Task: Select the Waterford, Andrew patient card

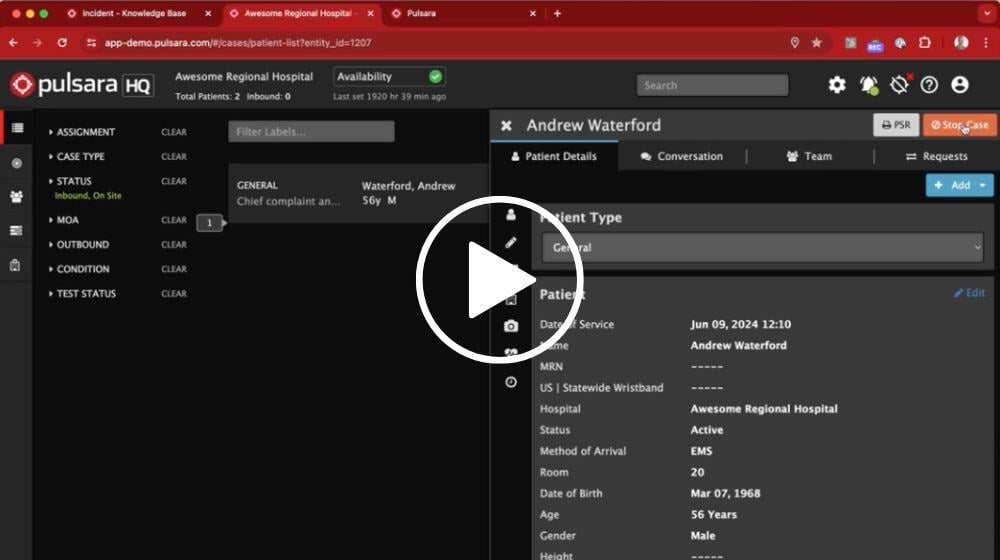Action: tap(358, 193)
